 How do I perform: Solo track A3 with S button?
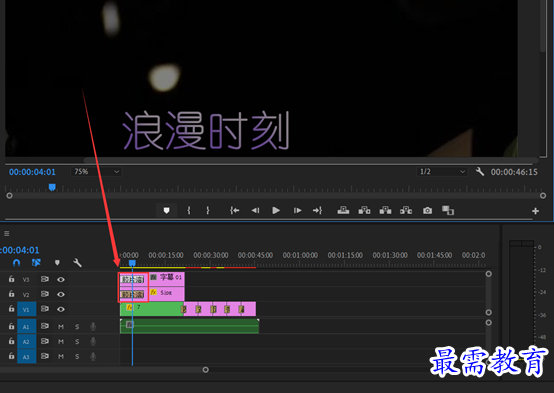77,357
